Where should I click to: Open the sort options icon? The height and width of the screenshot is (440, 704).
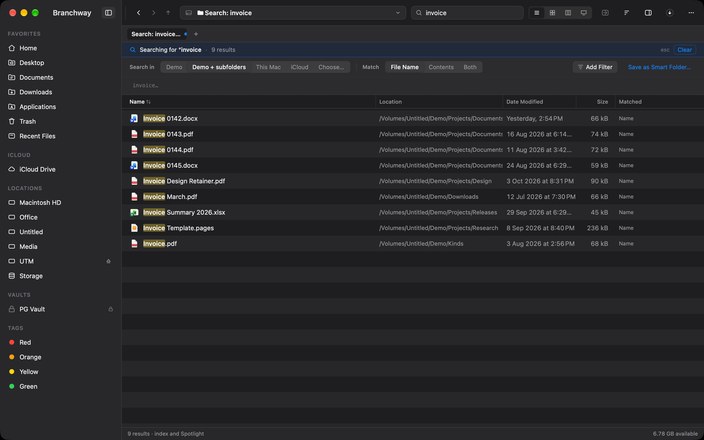click(x=626, y=13)
